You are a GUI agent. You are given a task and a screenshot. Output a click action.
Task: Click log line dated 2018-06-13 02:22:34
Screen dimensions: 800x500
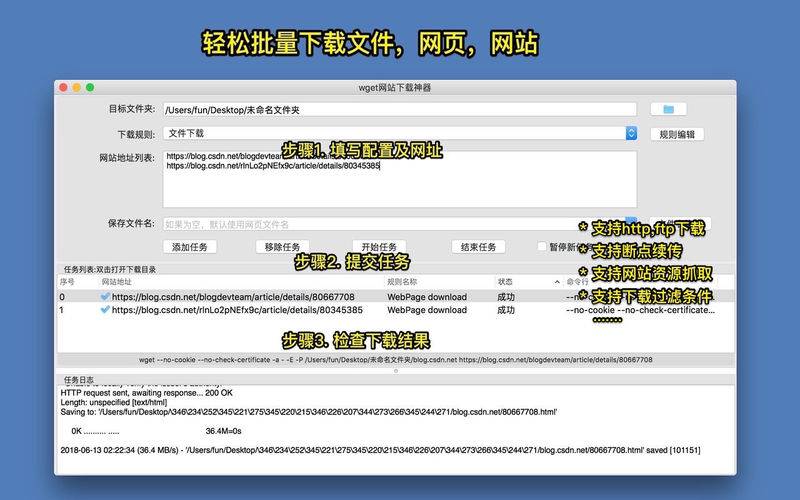(x=380, y=451)
